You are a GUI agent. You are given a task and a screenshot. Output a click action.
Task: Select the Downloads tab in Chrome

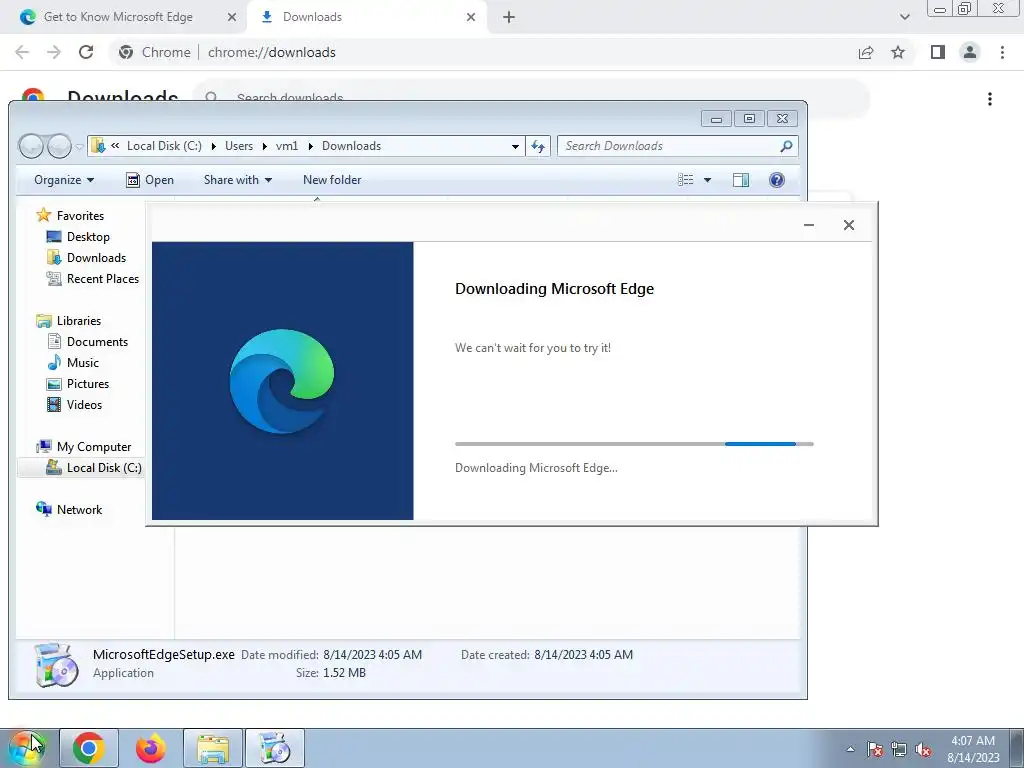click(x=367, y=17)
